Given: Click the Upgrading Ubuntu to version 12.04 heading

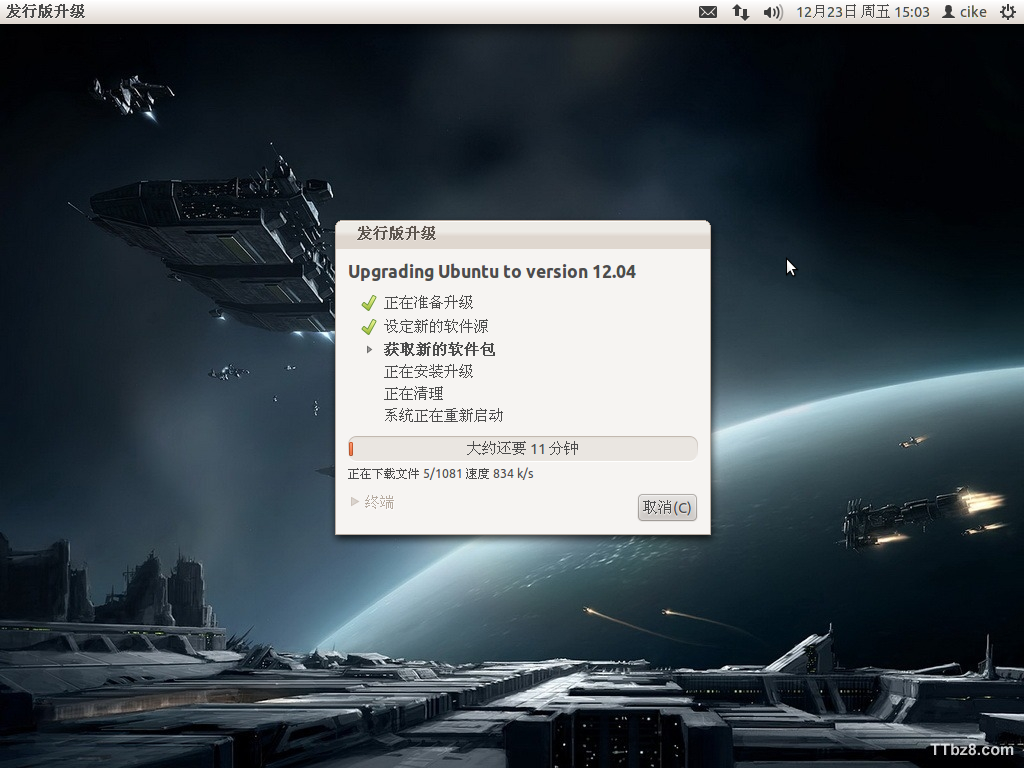Looking at the screenshot, I should tap(492, 272).
